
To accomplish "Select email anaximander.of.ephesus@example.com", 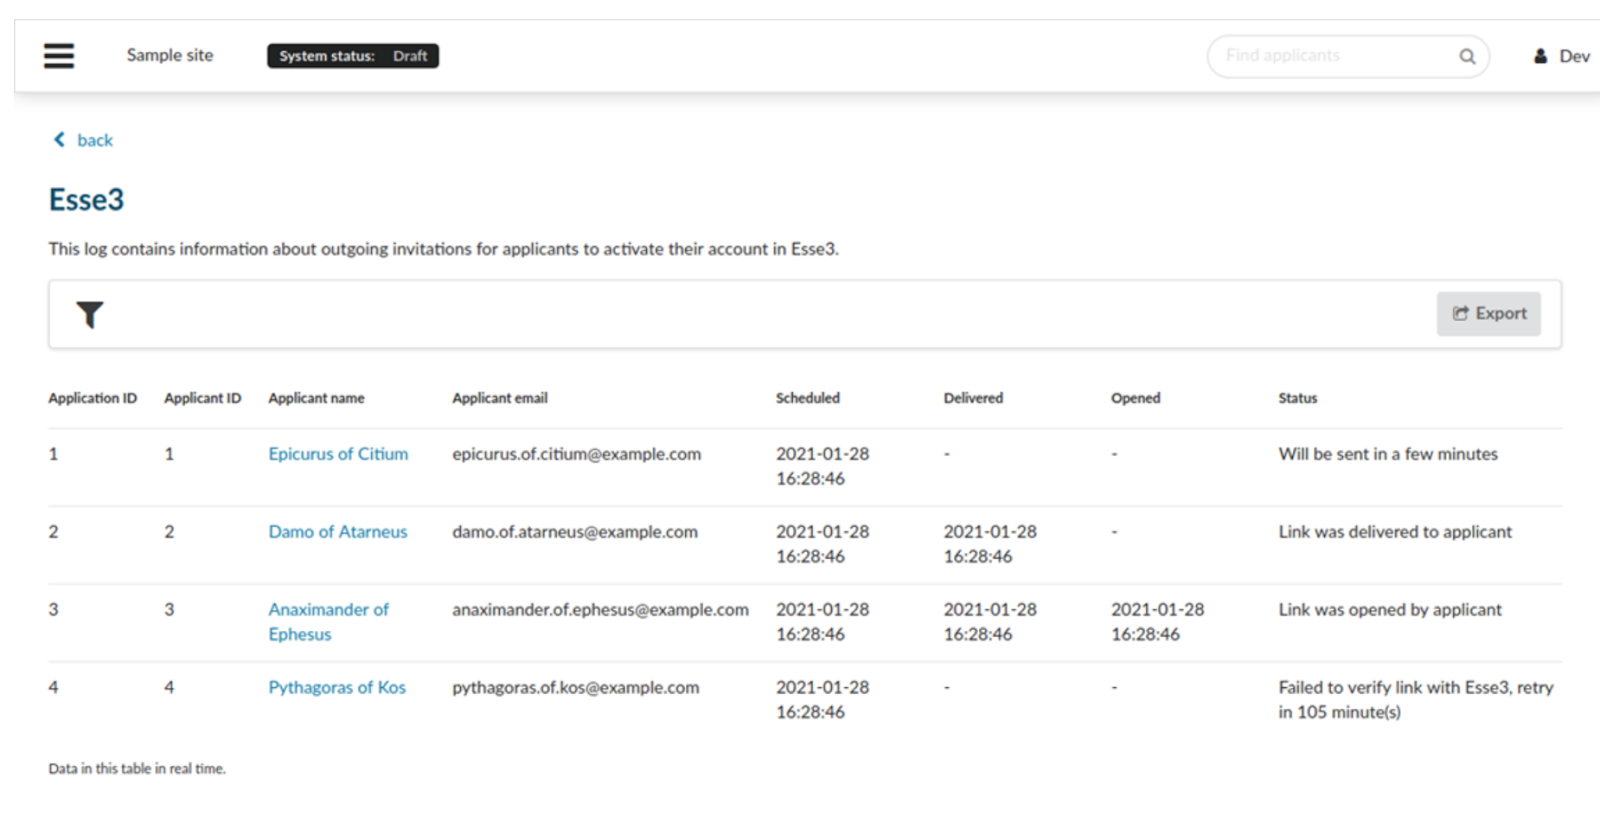I will 600,610.
